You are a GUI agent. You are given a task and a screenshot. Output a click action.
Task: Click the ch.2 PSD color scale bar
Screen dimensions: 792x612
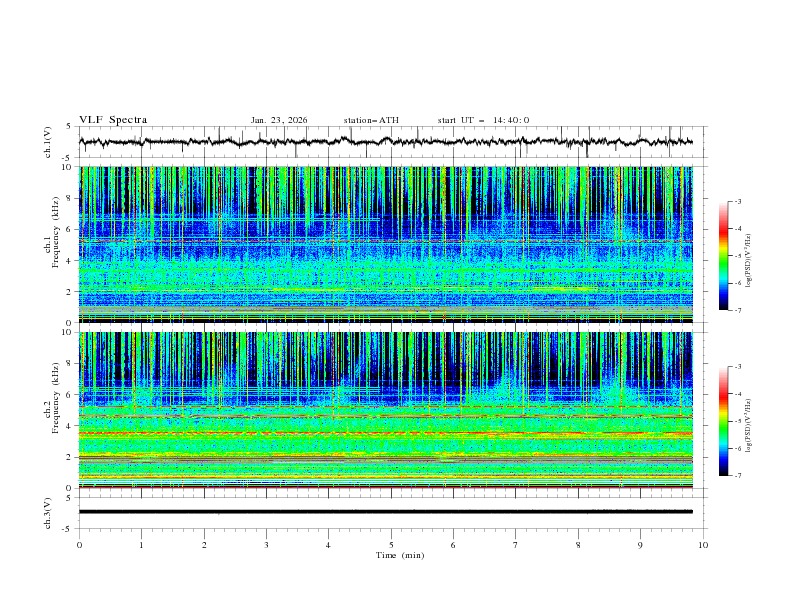[723, 421]
